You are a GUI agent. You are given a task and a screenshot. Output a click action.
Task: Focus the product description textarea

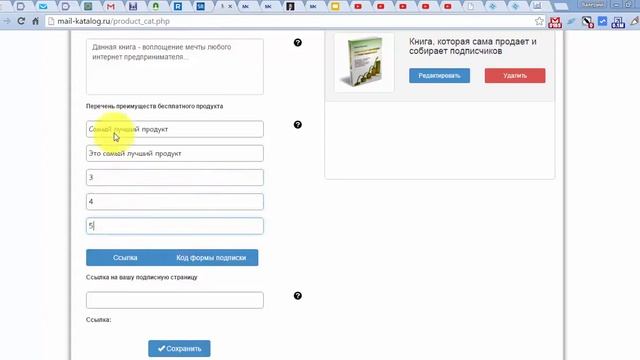175,67
